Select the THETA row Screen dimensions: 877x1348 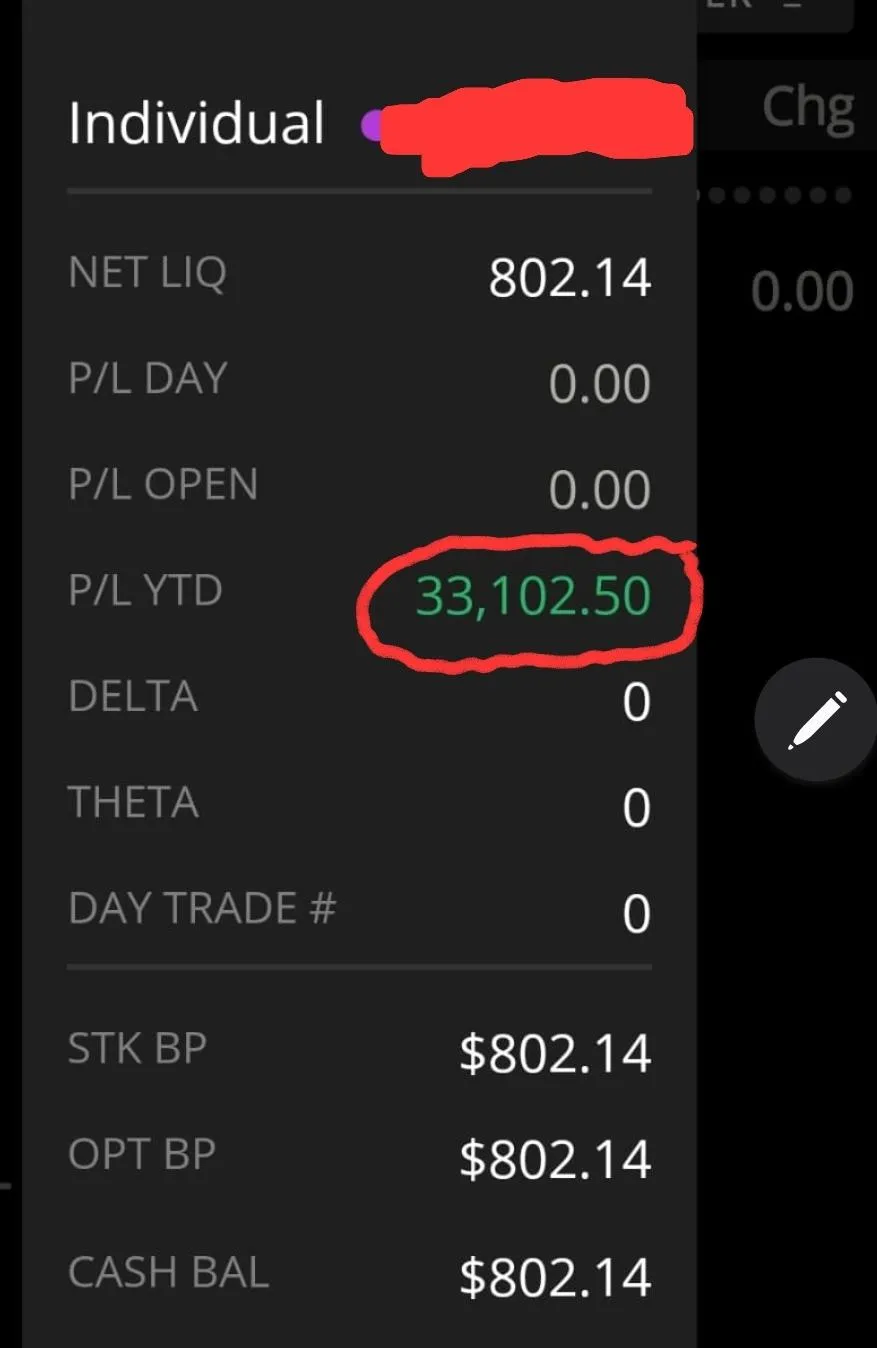point(360,806)
